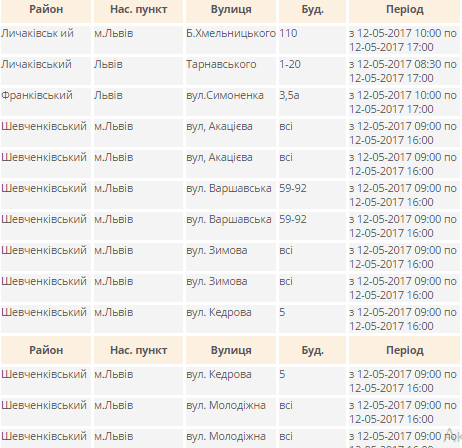
Task: Click the top Нас. пункт column header
Action: (x=138, y=11)
